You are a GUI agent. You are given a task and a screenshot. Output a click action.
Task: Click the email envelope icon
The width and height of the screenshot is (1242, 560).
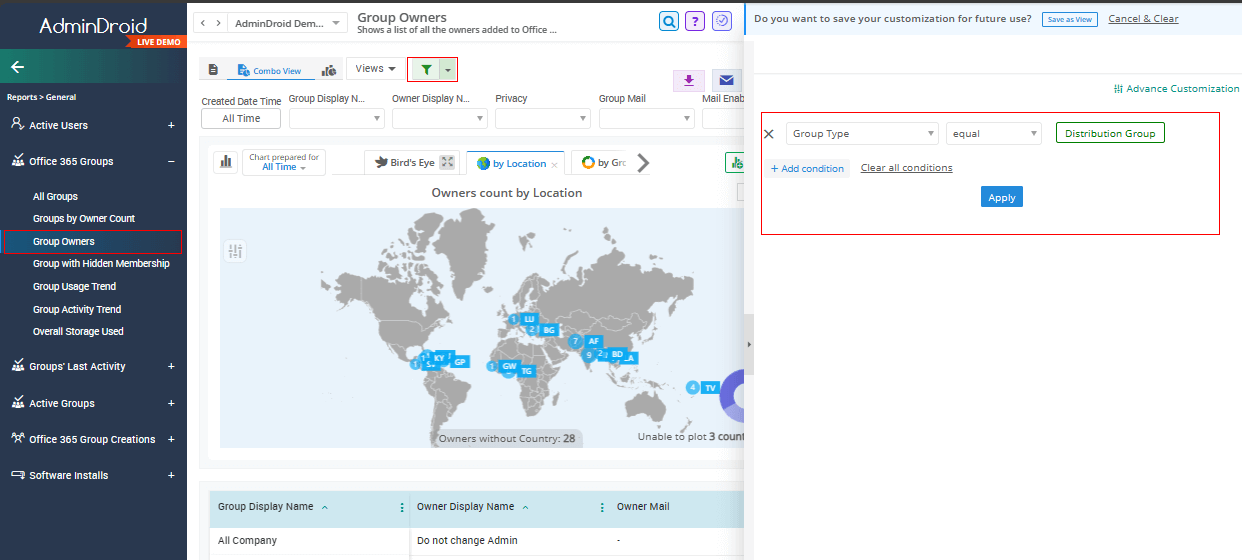click(x=726, y=81)
